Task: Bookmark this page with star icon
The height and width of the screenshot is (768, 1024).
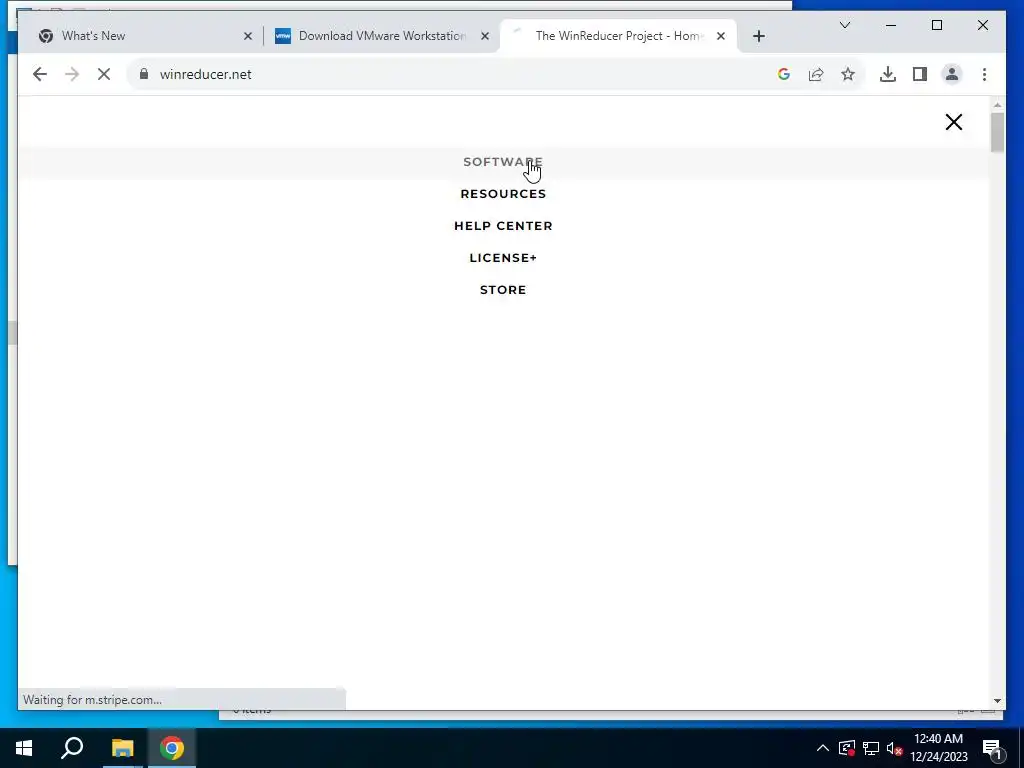Action: click(x=848, y=74)
